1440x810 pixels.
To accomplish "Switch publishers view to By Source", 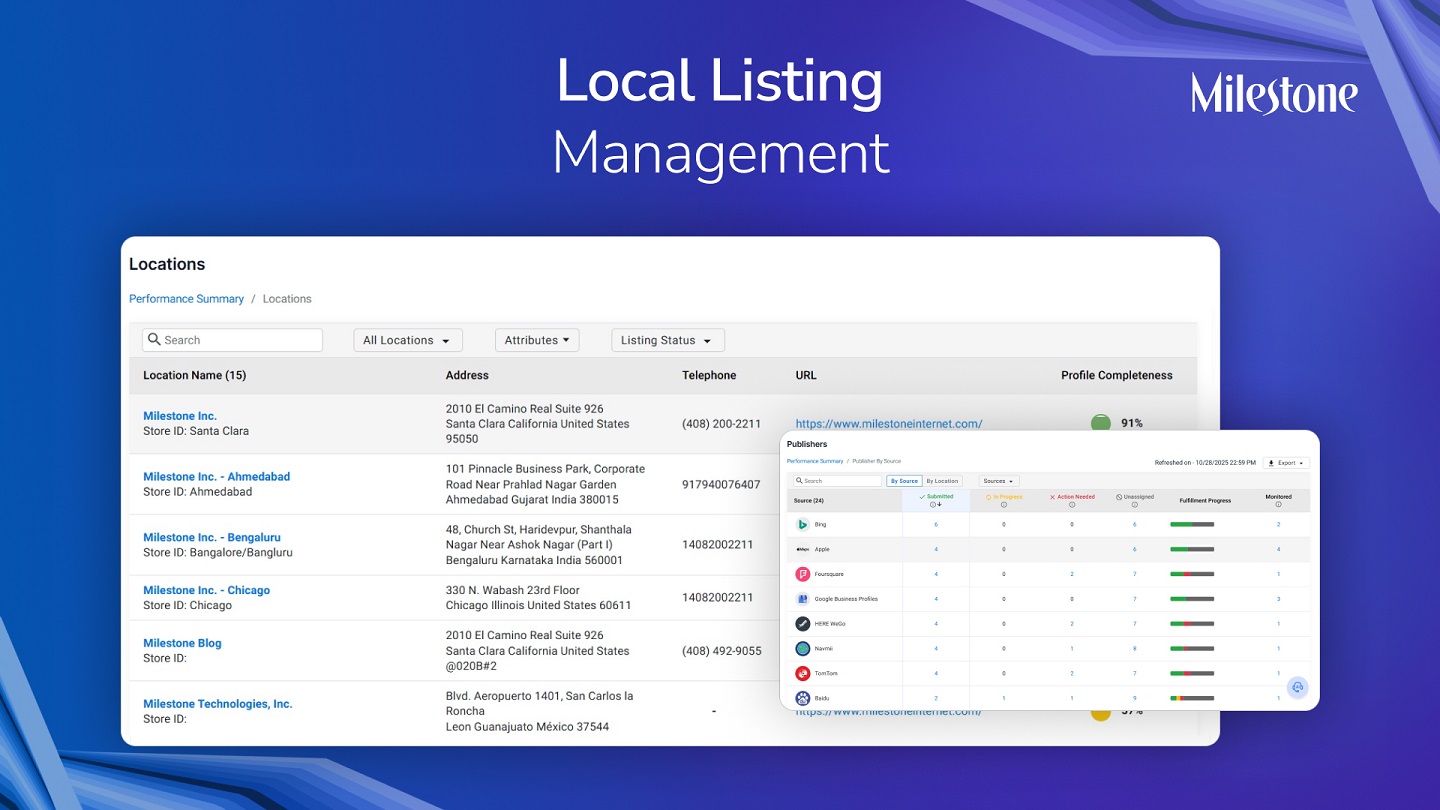I will [x=904, y=481].
